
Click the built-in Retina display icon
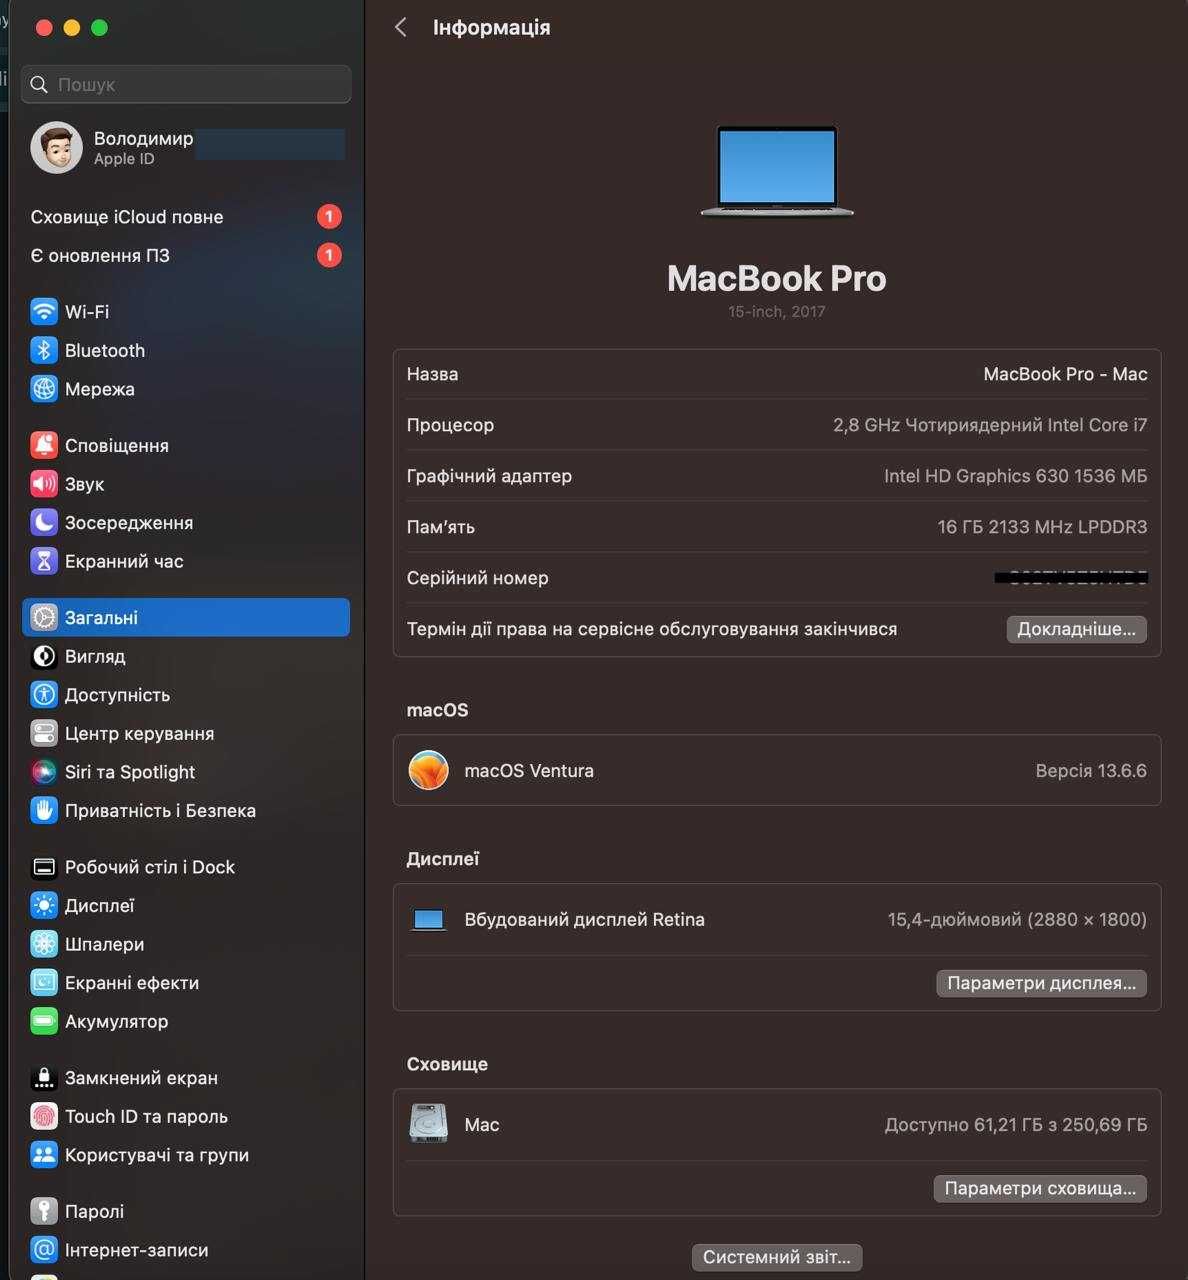(429, 920)
